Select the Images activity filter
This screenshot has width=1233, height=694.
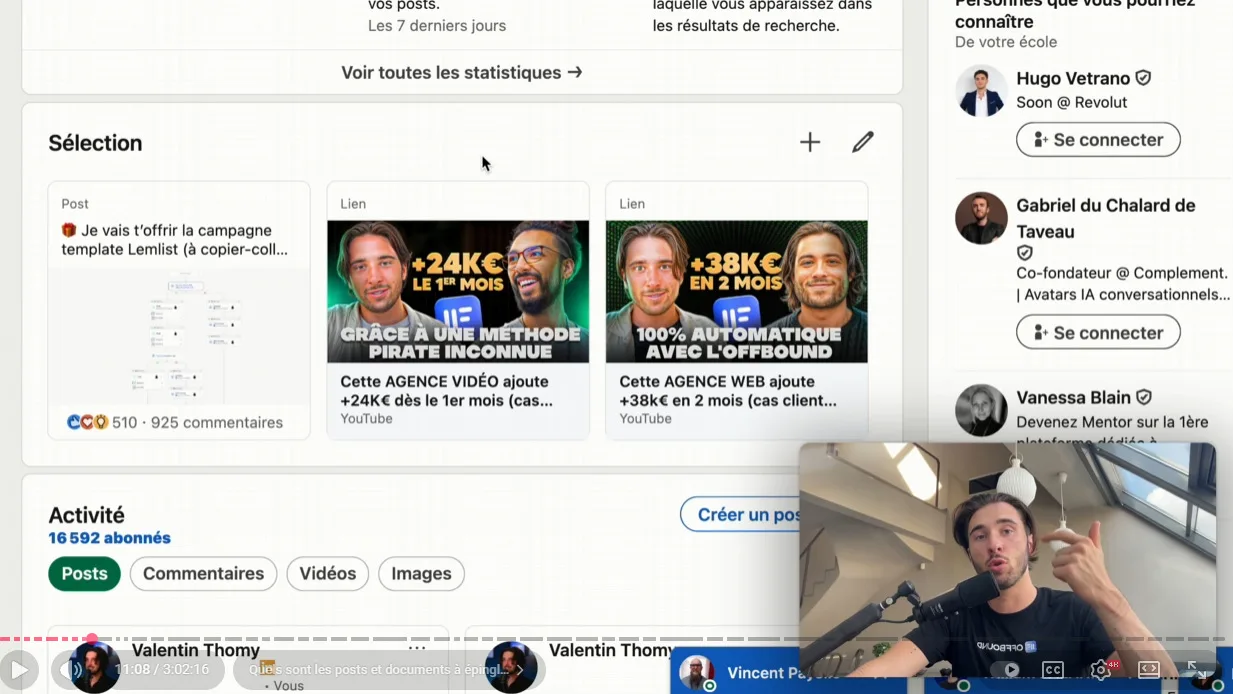pos(421,574)
